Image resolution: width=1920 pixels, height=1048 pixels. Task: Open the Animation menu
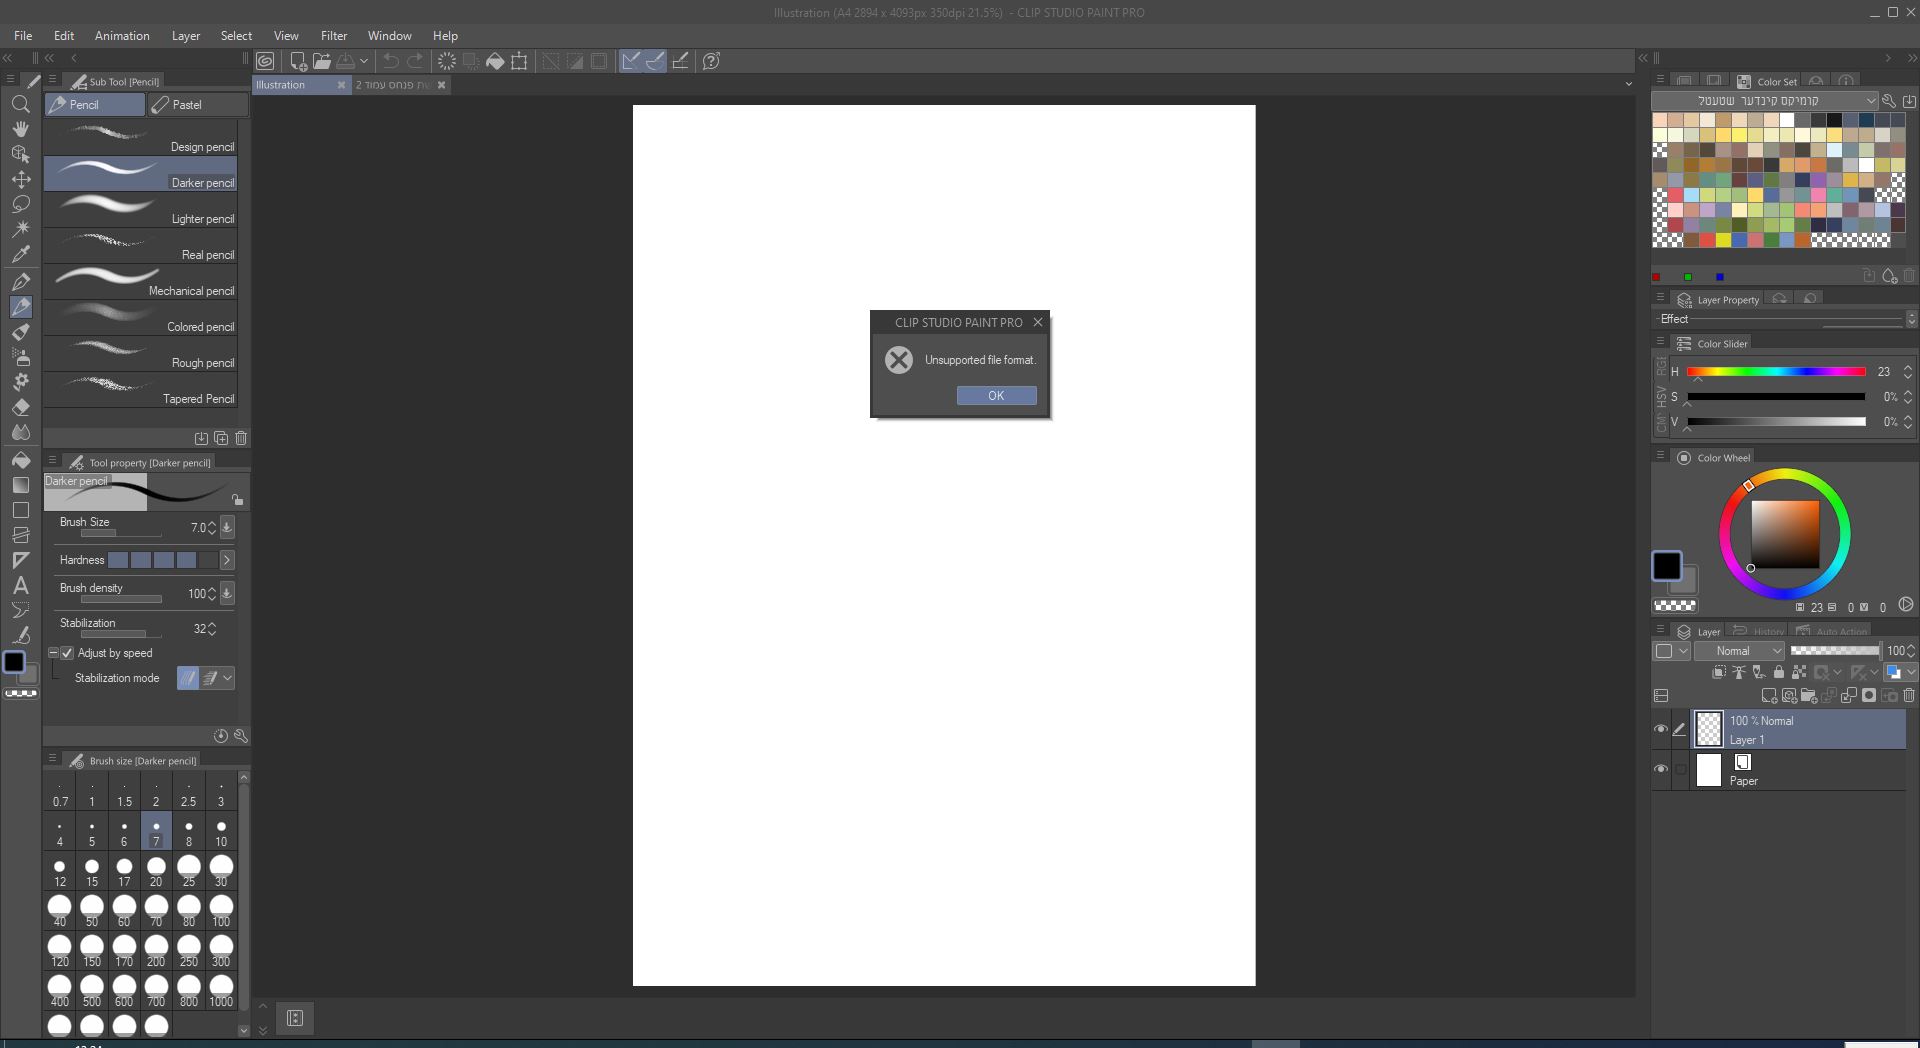(122, 36)
